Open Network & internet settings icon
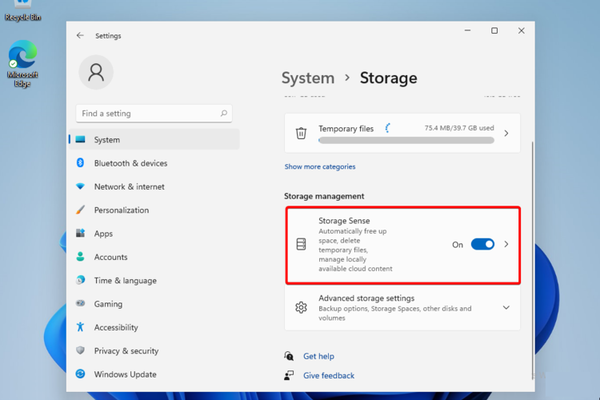 coord(80,187)
